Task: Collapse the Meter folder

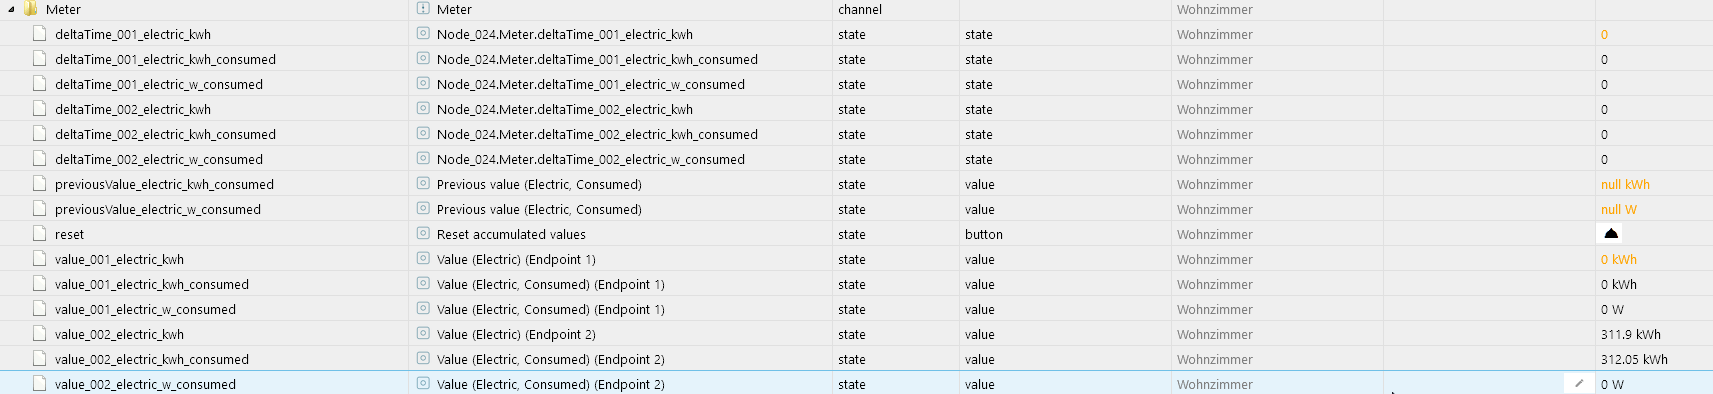Action: (x=11, y=9)
